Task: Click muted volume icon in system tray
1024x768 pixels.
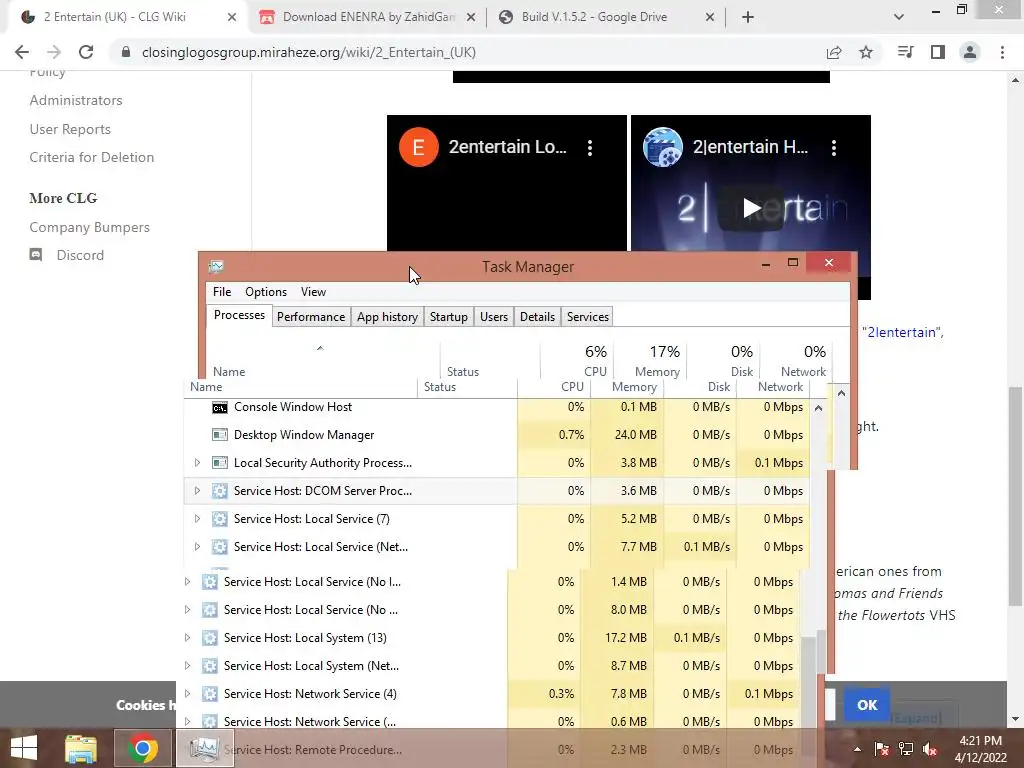Action: 930,749
